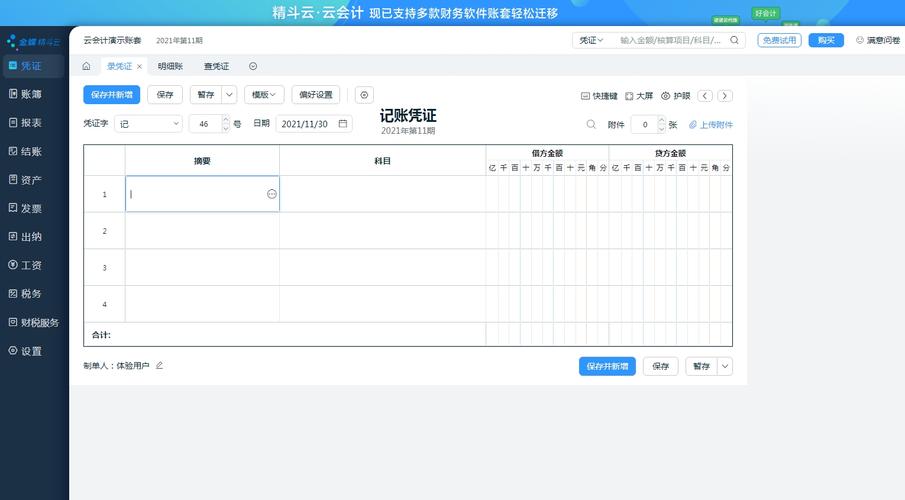Switch to the 查凭证 tab
Screen dimensions: 905x500
tap(217, 66)
